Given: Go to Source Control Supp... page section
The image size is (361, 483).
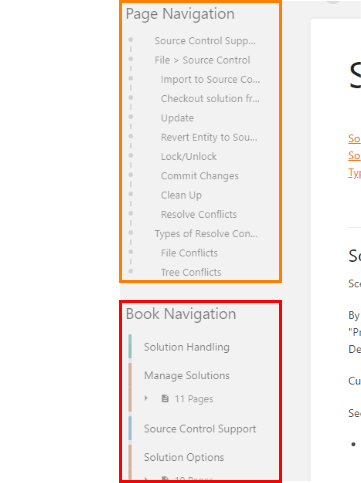Looking at the screenshot, I should click(x=205, y=41).
